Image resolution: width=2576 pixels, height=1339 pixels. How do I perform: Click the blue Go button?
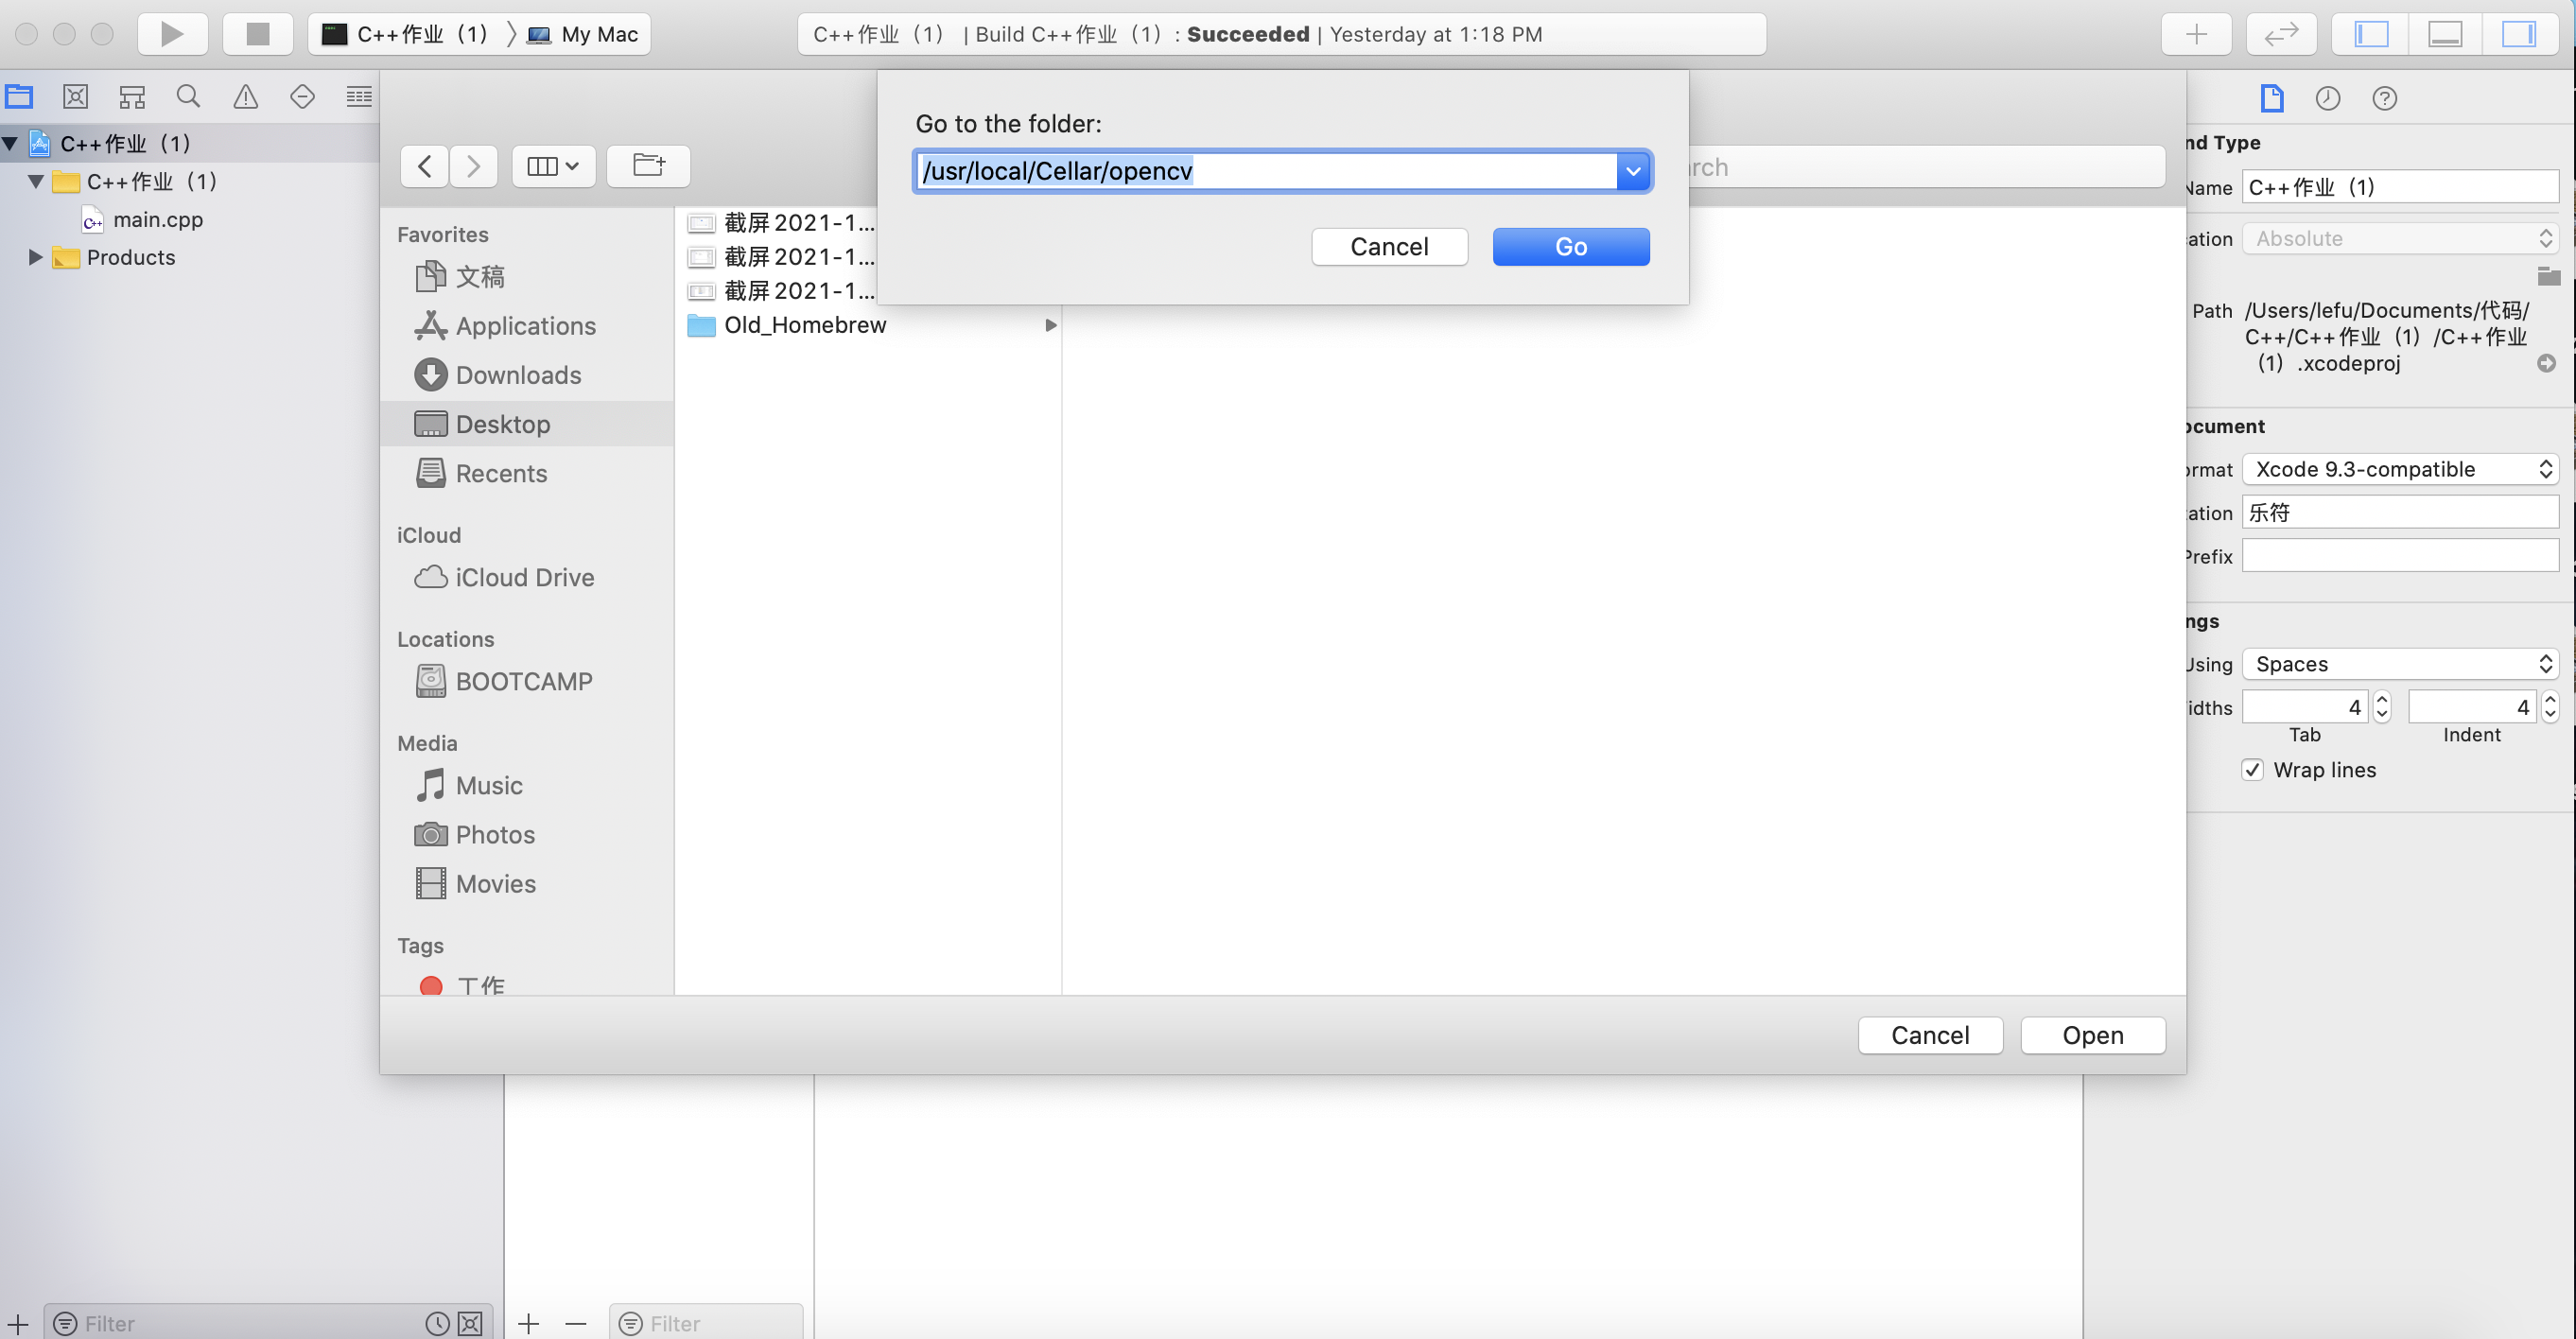[x=1570, y=247]
